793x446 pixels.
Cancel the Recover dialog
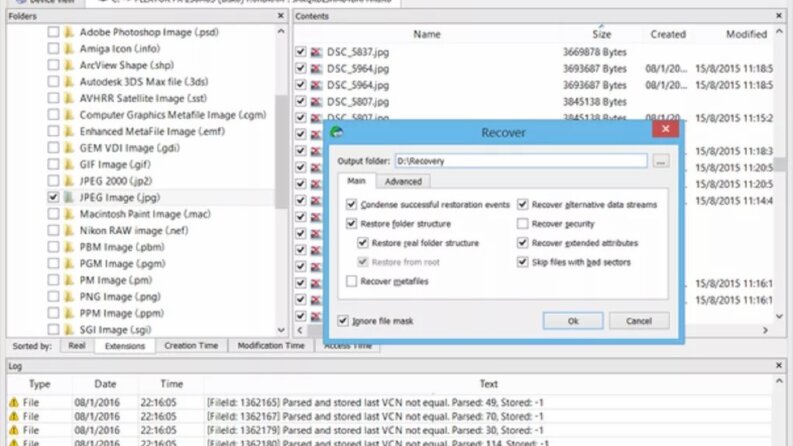tap(639, 321)
